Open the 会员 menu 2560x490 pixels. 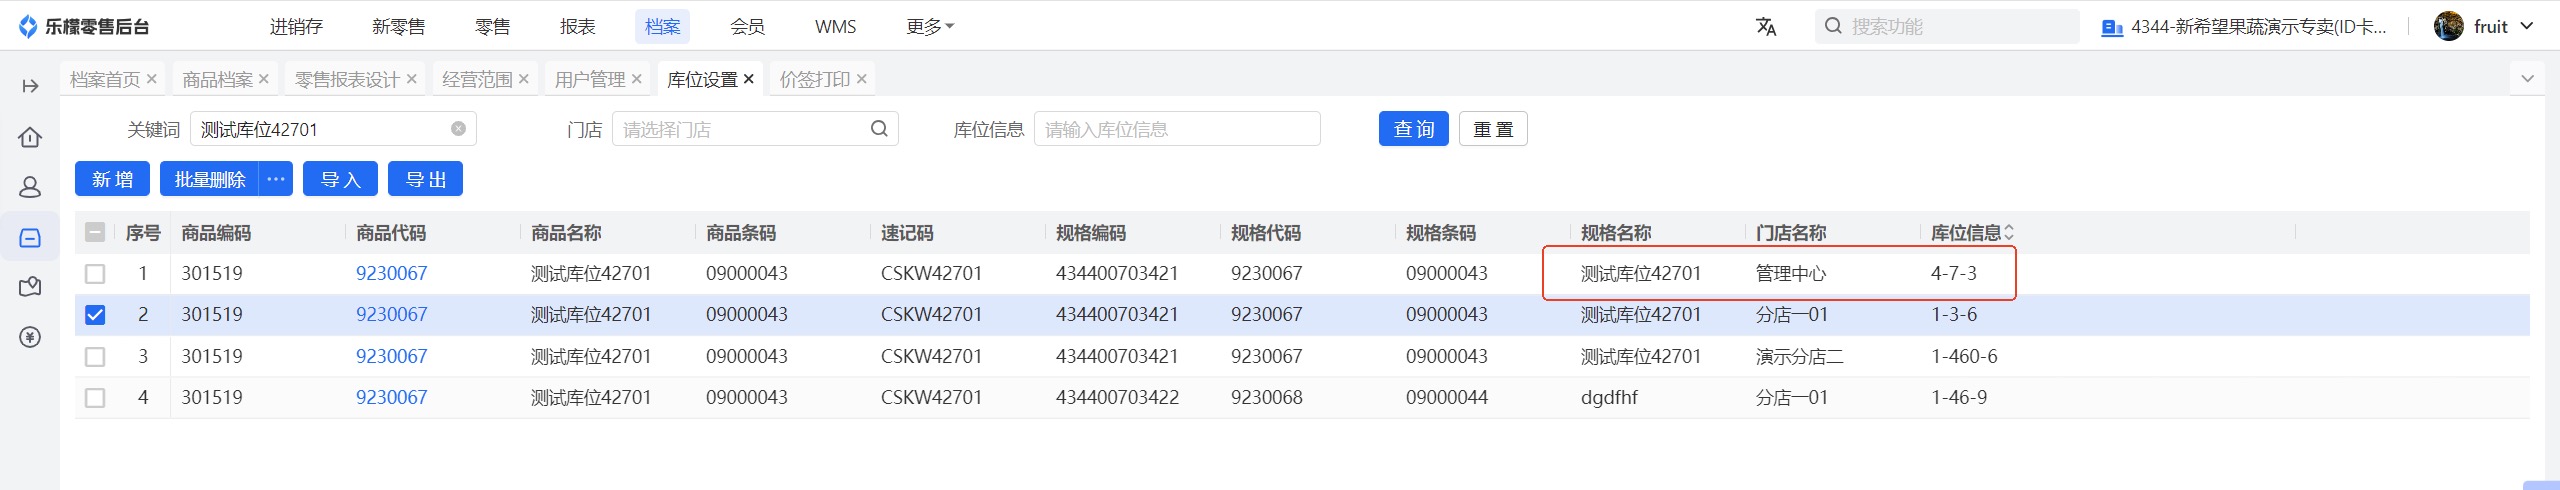tap(748, 27)
